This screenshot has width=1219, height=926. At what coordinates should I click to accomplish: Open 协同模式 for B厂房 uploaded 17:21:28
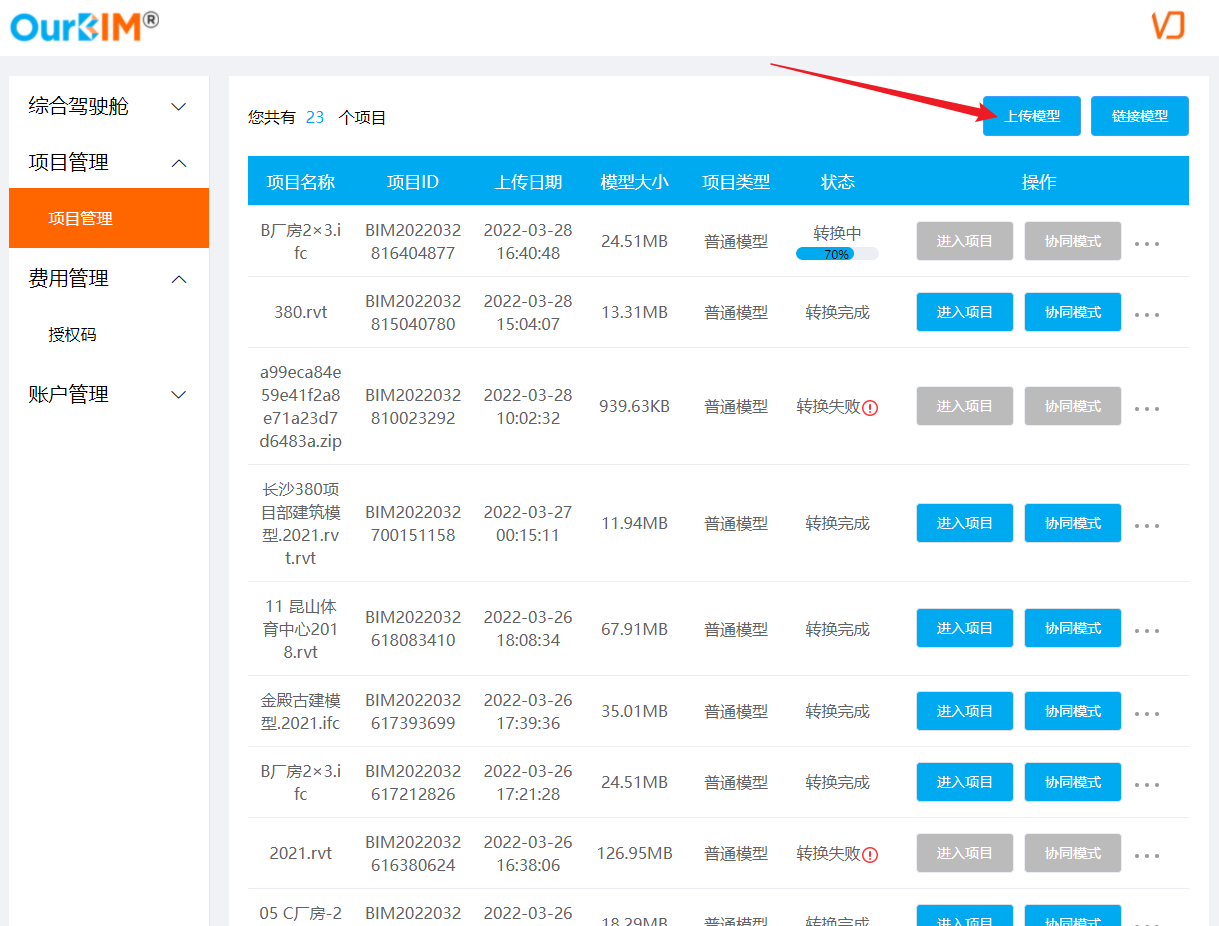(1073, 782)
